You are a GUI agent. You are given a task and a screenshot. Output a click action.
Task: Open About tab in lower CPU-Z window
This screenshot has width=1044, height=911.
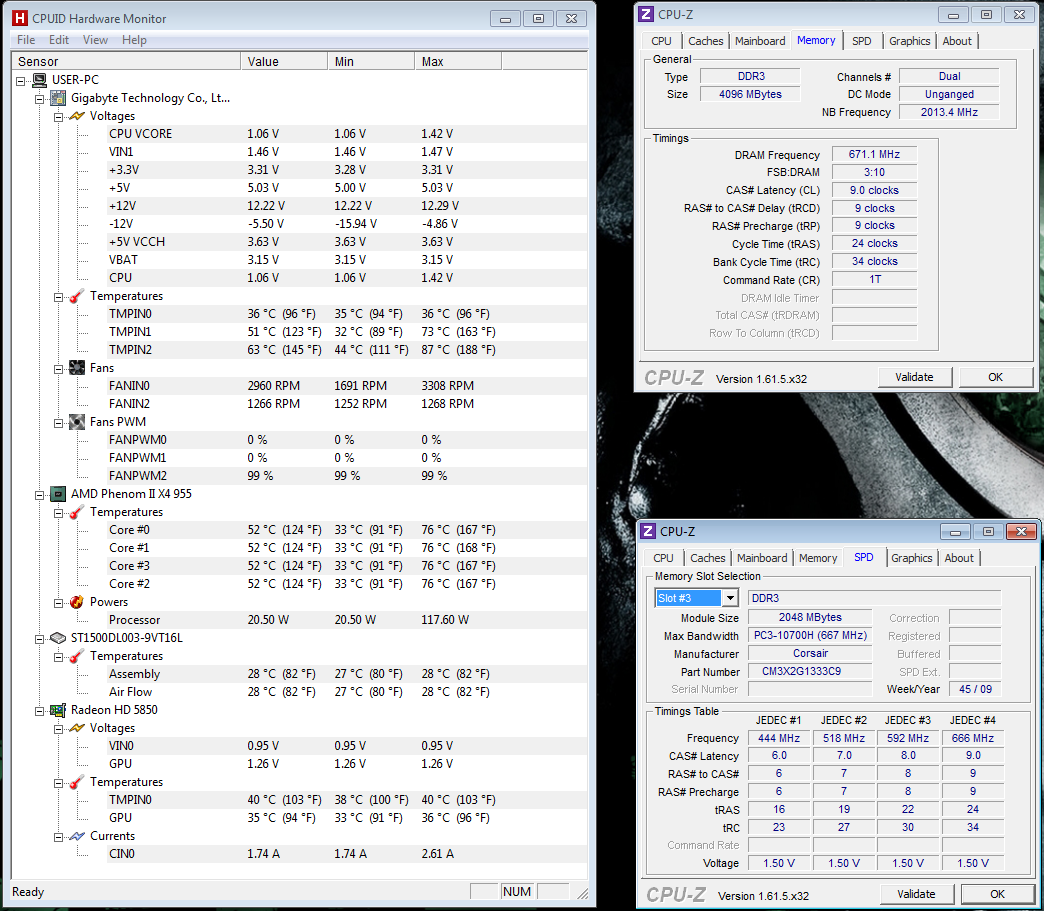pyautogui.click(x=959, y=558)
